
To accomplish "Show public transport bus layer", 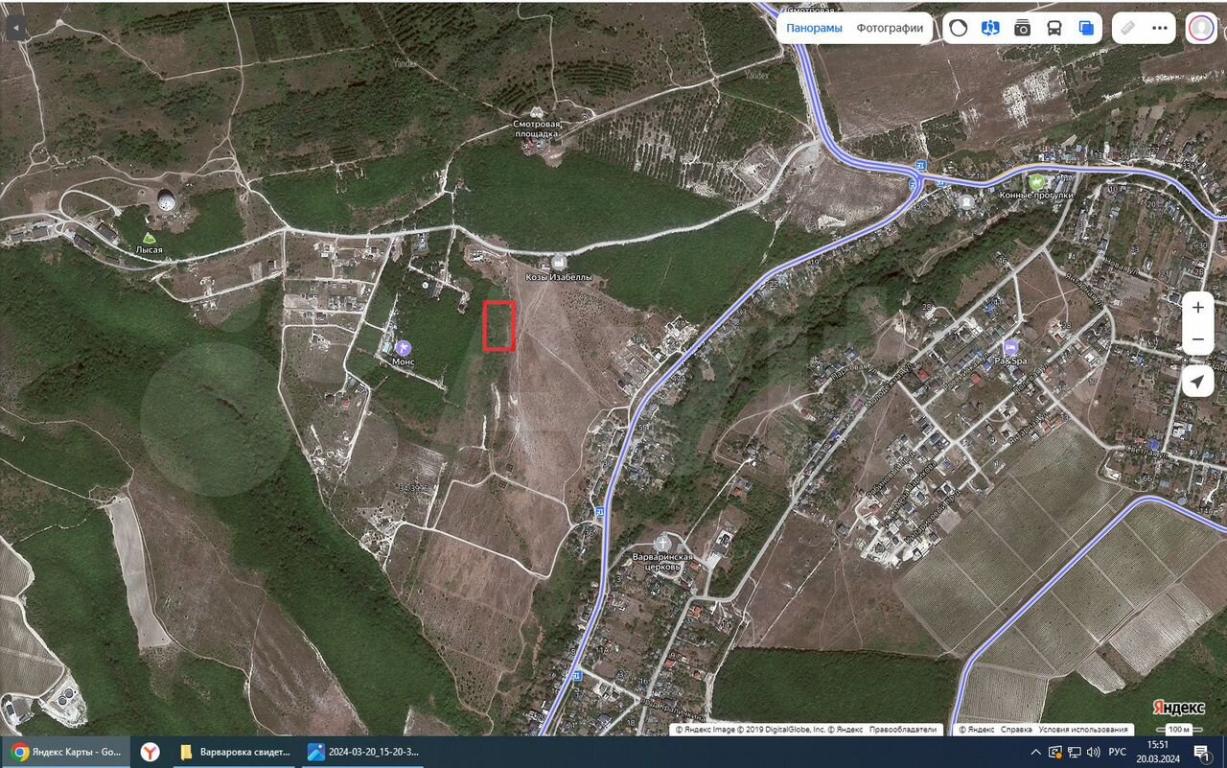I will pos(1054,28).
